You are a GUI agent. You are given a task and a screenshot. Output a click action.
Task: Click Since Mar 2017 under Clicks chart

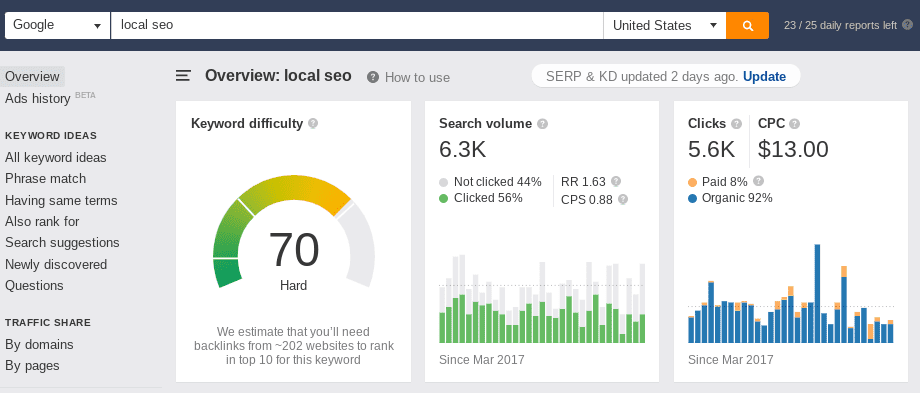pos(730,360)
